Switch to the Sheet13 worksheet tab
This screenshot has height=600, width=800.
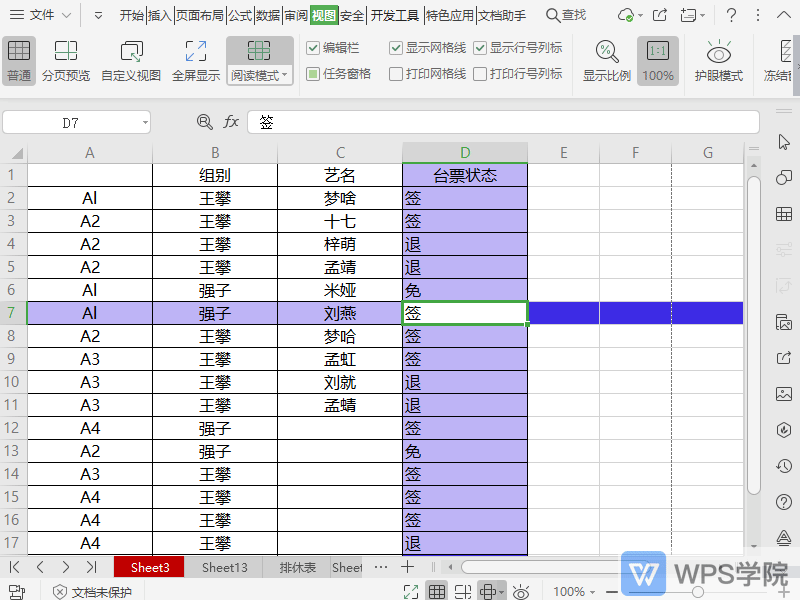[223, 566]
